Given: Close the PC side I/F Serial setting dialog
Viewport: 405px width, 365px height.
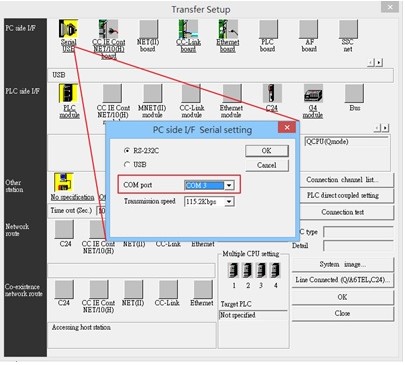Looking at the screenshot, I should click(287, 127).
